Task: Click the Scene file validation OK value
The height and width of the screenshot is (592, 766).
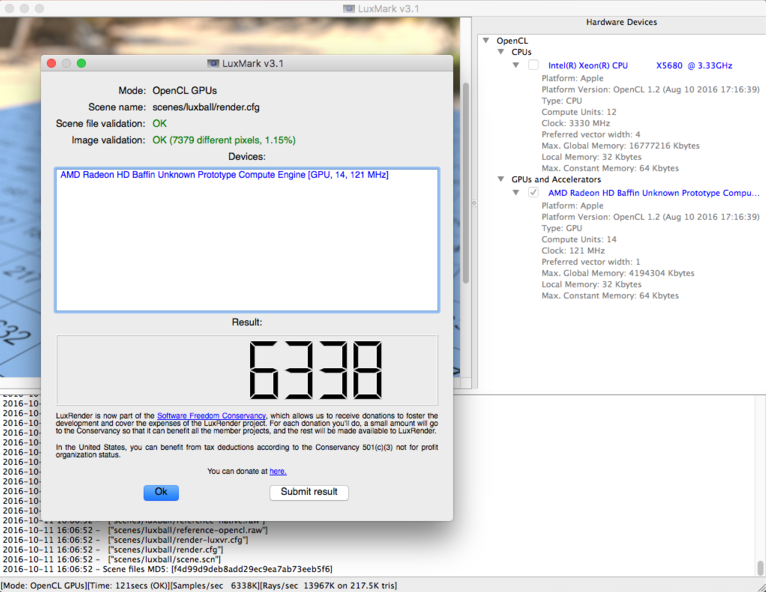Action: 159,124
